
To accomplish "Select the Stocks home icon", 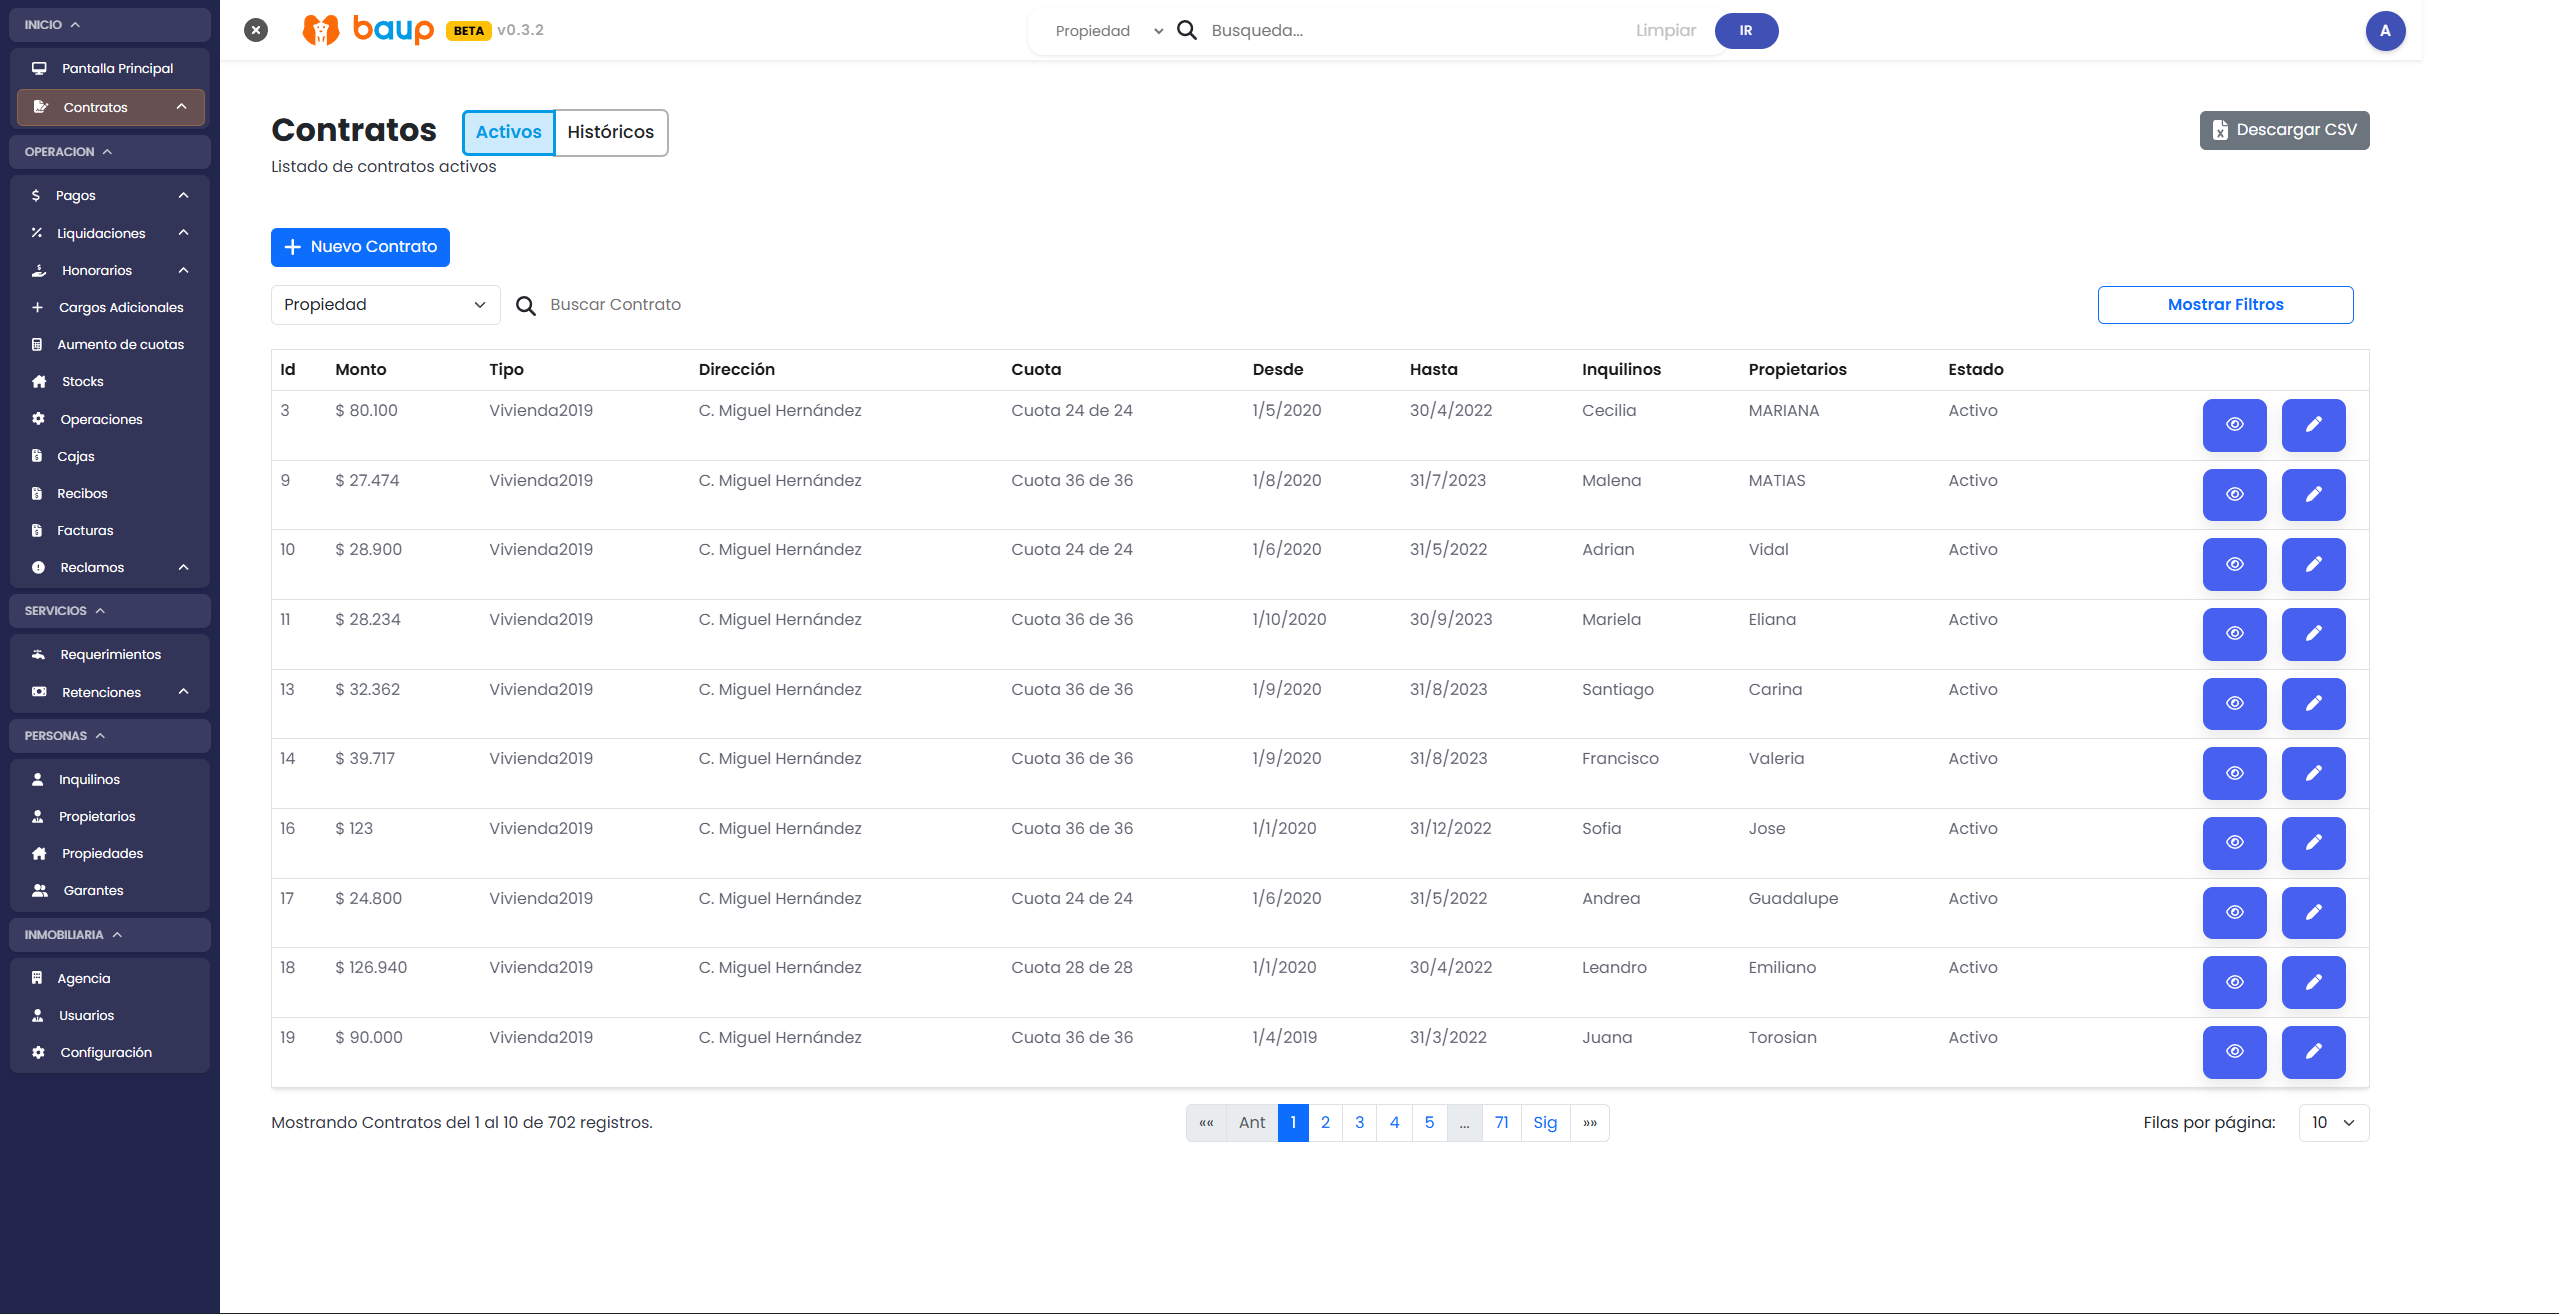I will 37,381.
